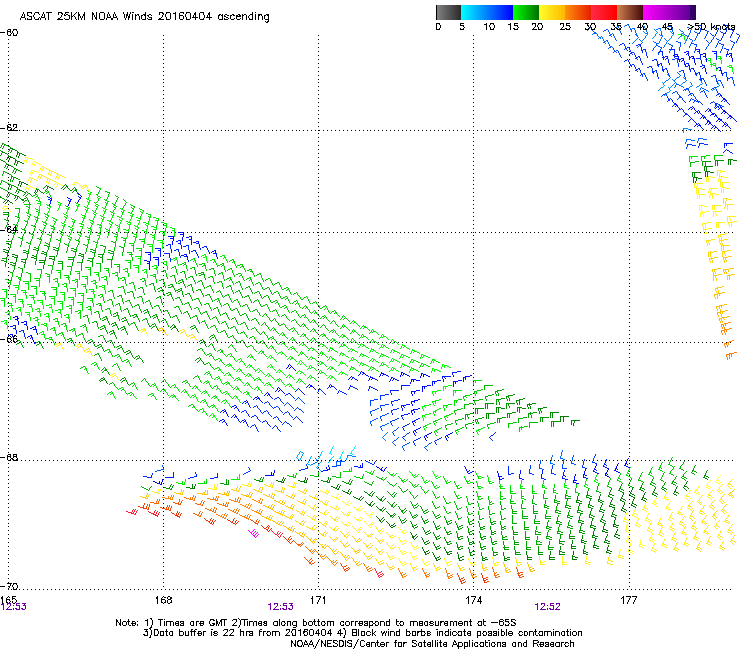740x650 pixels.
Task: Click the brown 35-40 knots legend segment
Action: [x=630, y=12]
